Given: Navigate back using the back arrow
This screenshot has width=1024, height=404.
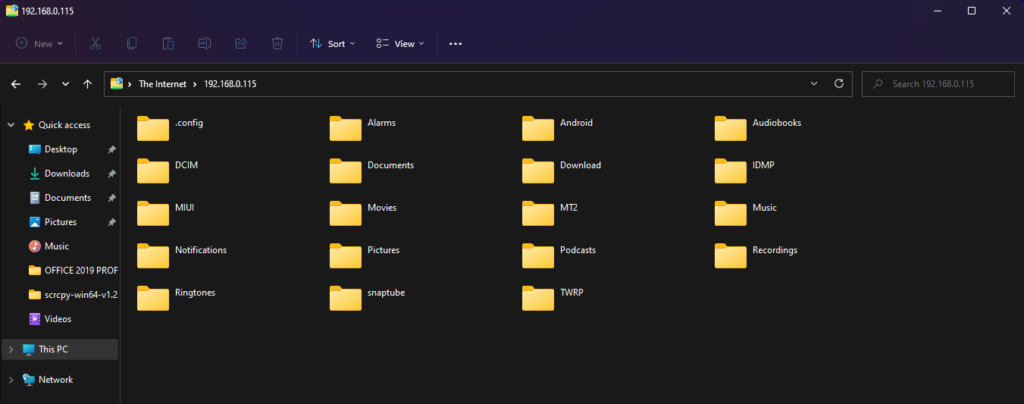Looking at the screenshot, I should tap(16, 84).
